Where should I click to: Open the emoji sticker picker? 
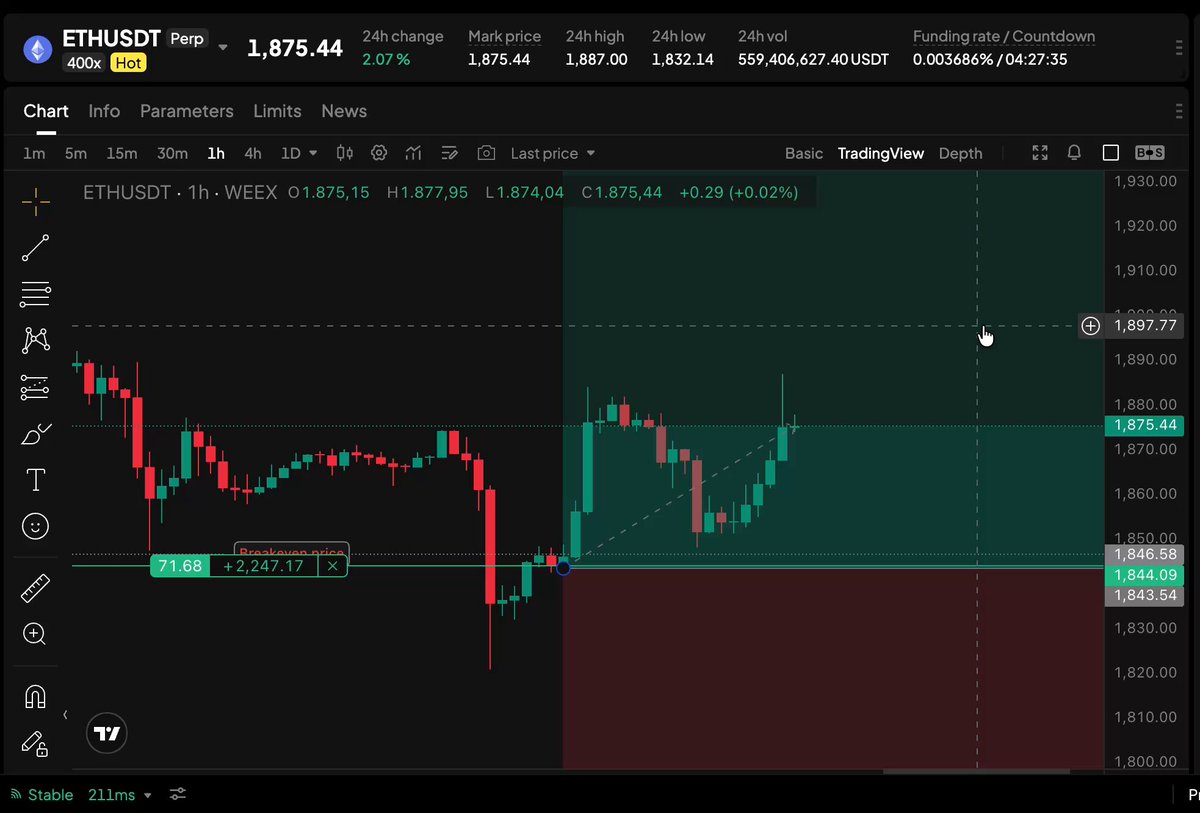pyautogui.click(x=35, y=526)
